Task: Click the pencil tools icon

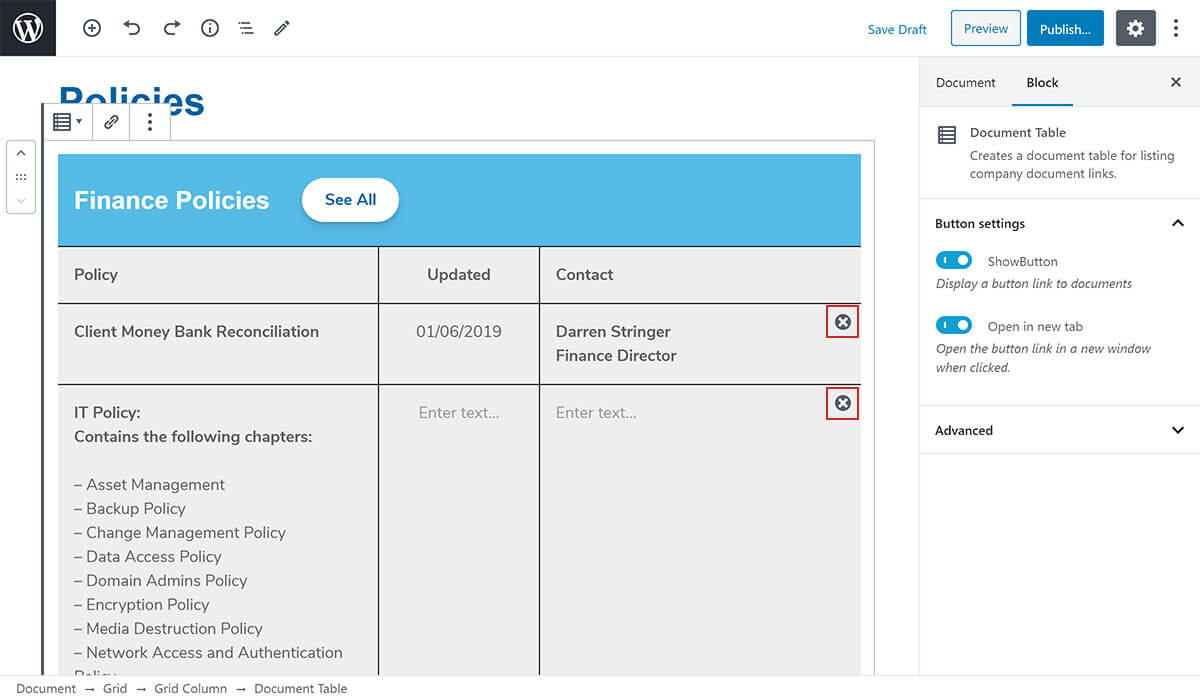Action: 282,29
